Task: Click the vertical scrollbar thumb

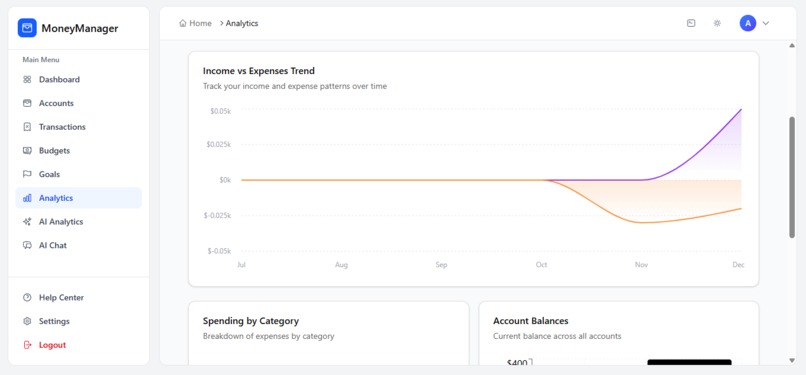Action: (x=792, y=177)
